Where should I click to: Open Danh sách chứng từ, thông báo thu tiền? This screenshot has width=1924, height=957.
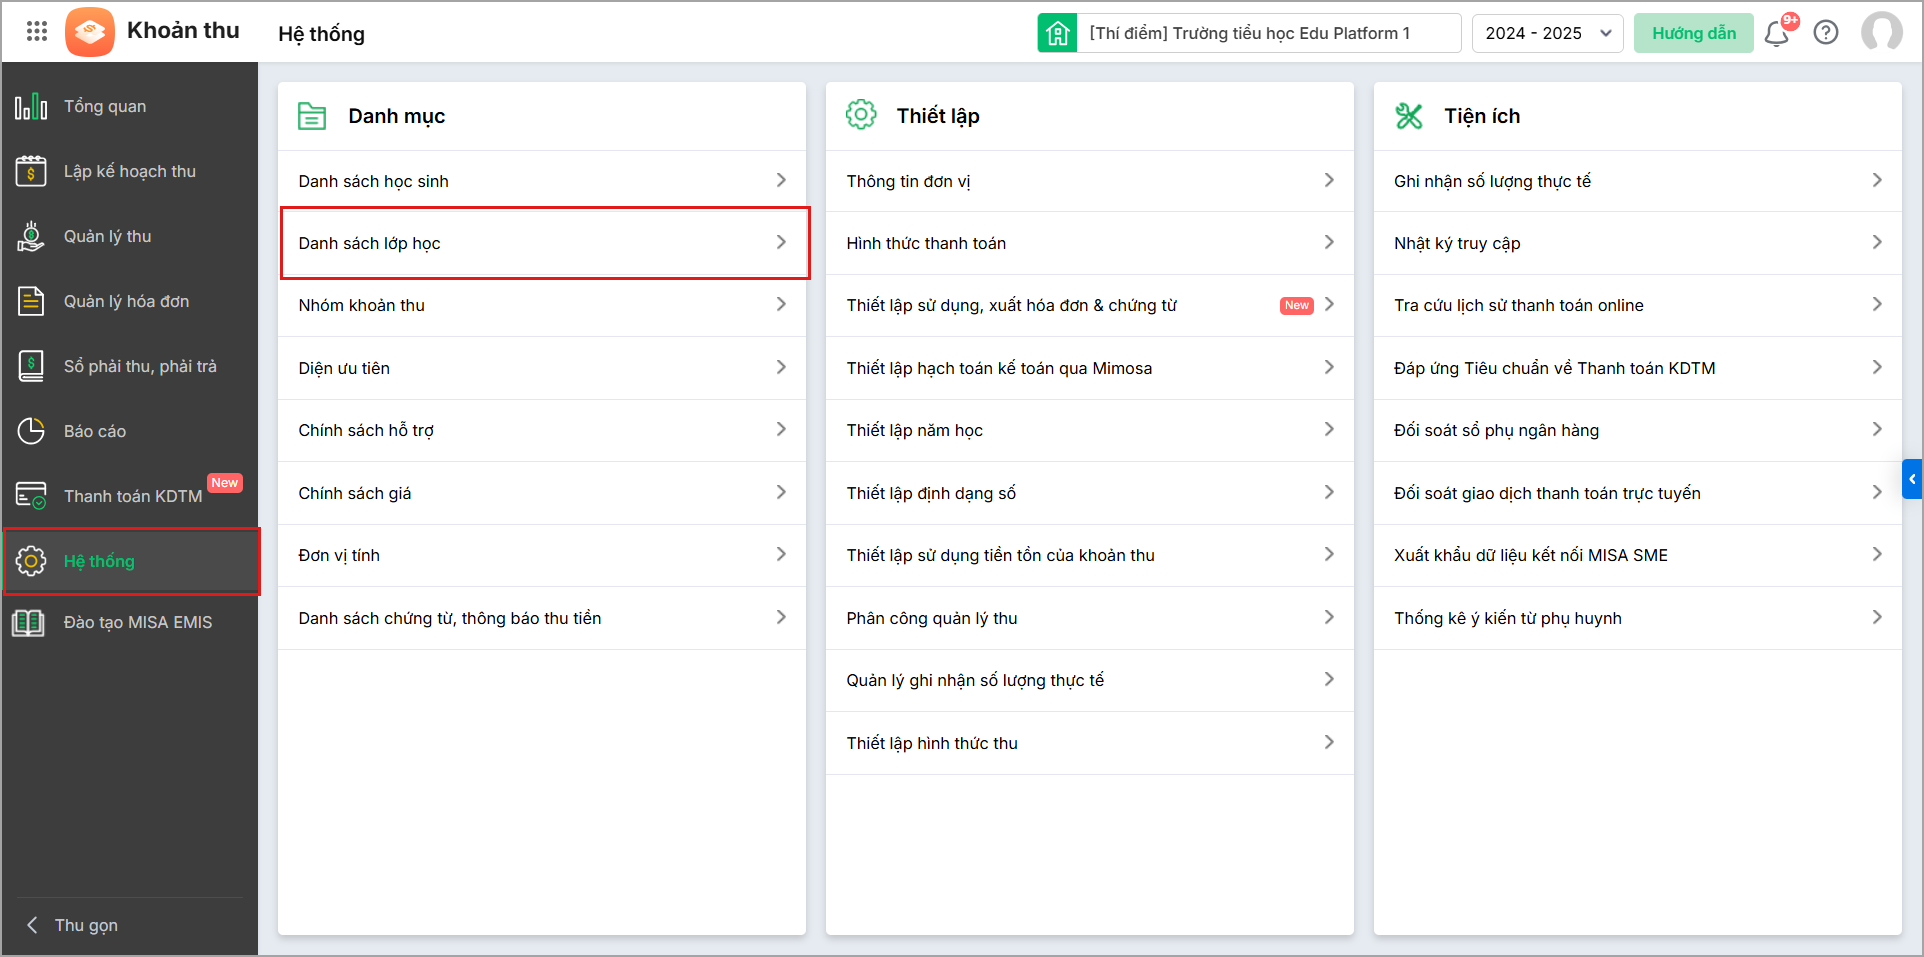pyautogui.click(x=542, y=618)
